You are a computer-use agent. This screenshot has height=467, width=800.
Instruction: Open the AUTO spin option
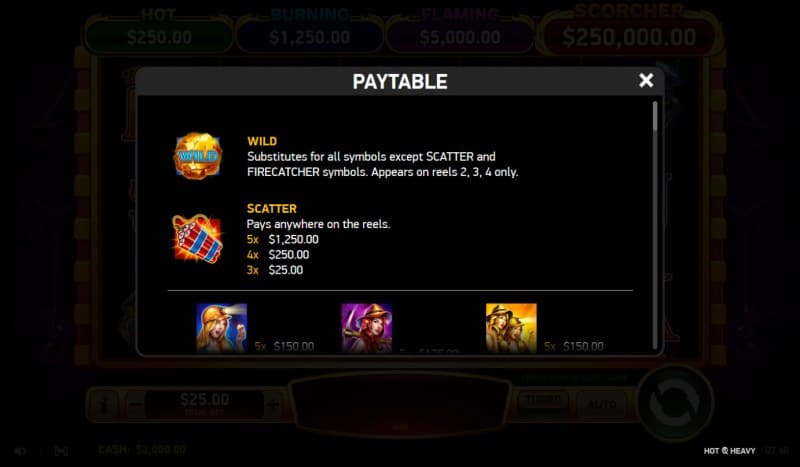tap(603, 405)
